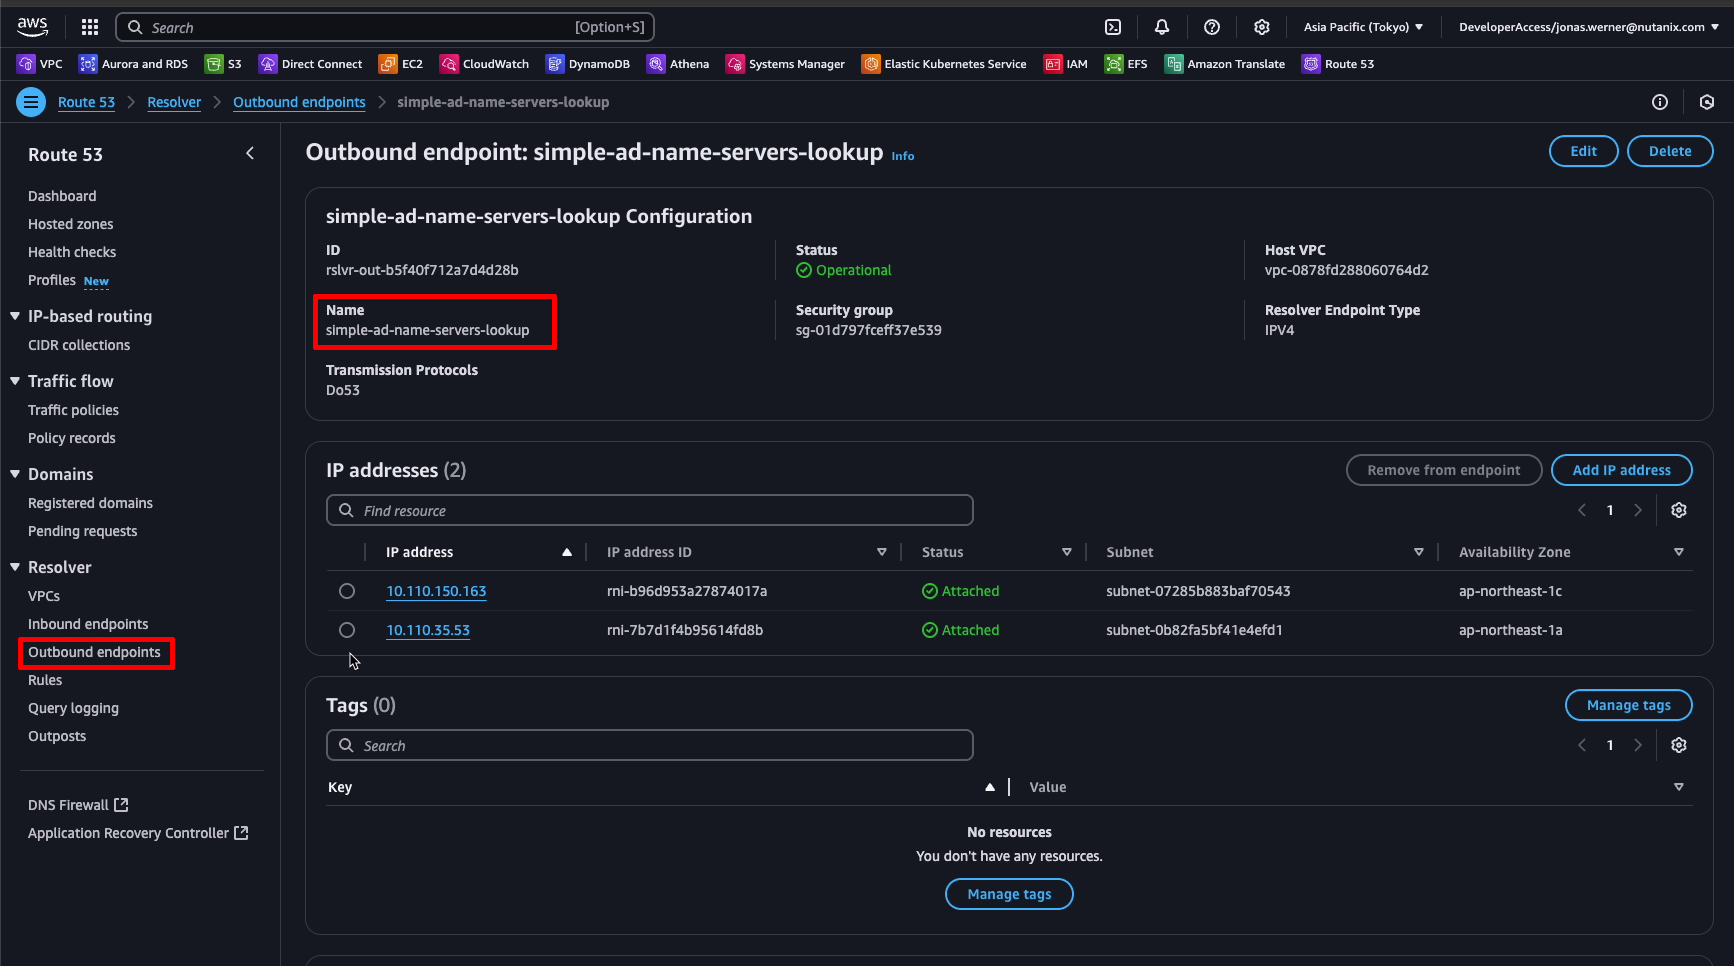The height and width of the screenshot is (966, 1734).
Task: Click Manage tags button under No resources
Action: pyautogui.click(x=1009, y=894)
